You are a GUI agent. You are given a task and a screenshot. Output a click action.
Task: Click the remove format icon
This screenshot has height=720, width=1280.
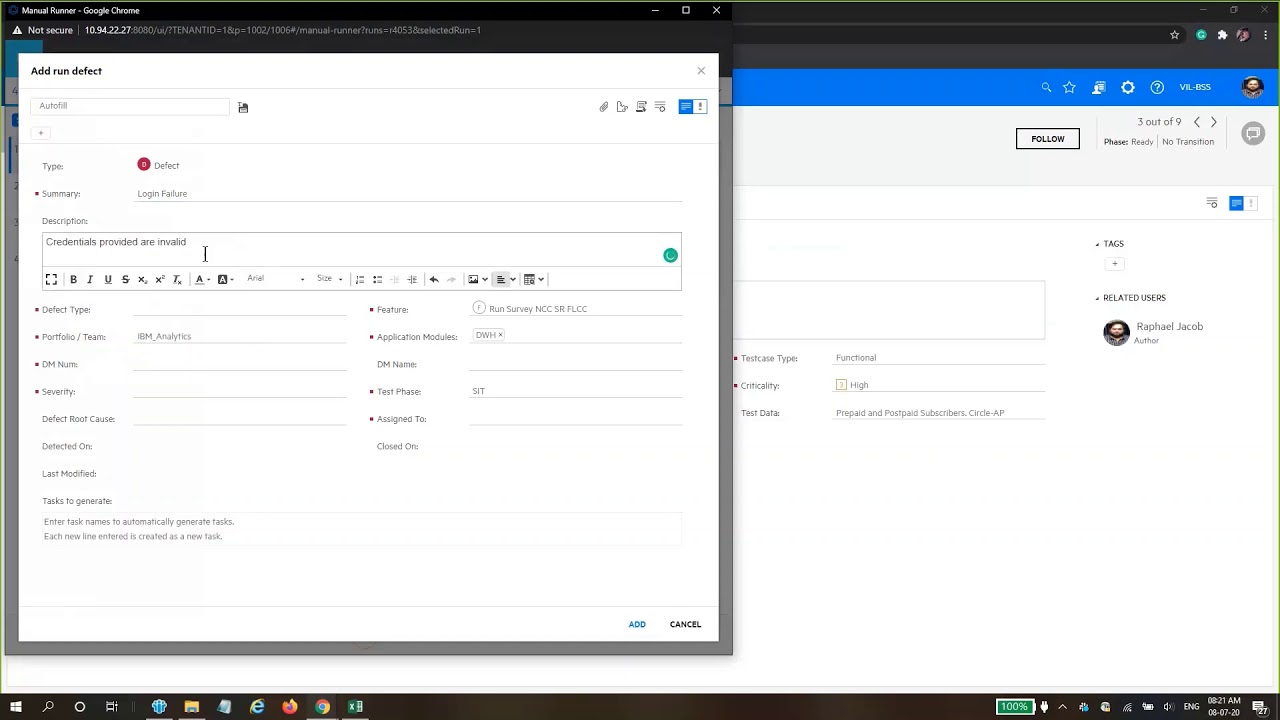[177, 279]
